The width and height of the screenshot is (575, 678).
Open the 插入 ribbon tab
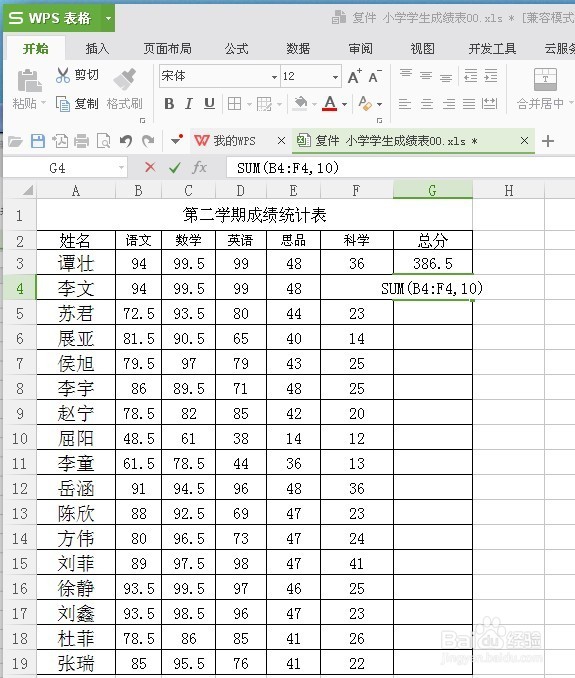pyautogui.click(x=97, y=48)
